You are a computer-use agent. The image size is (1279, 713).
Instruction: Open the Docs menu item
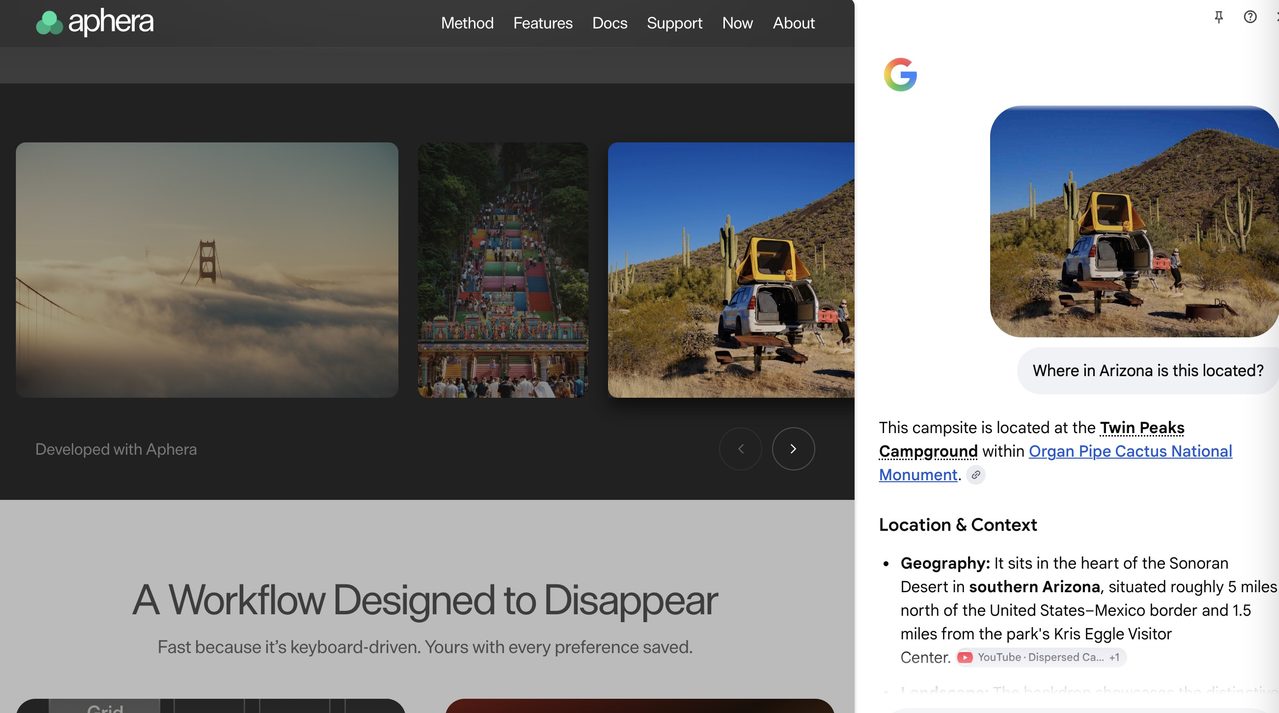[x=610, y=23]
